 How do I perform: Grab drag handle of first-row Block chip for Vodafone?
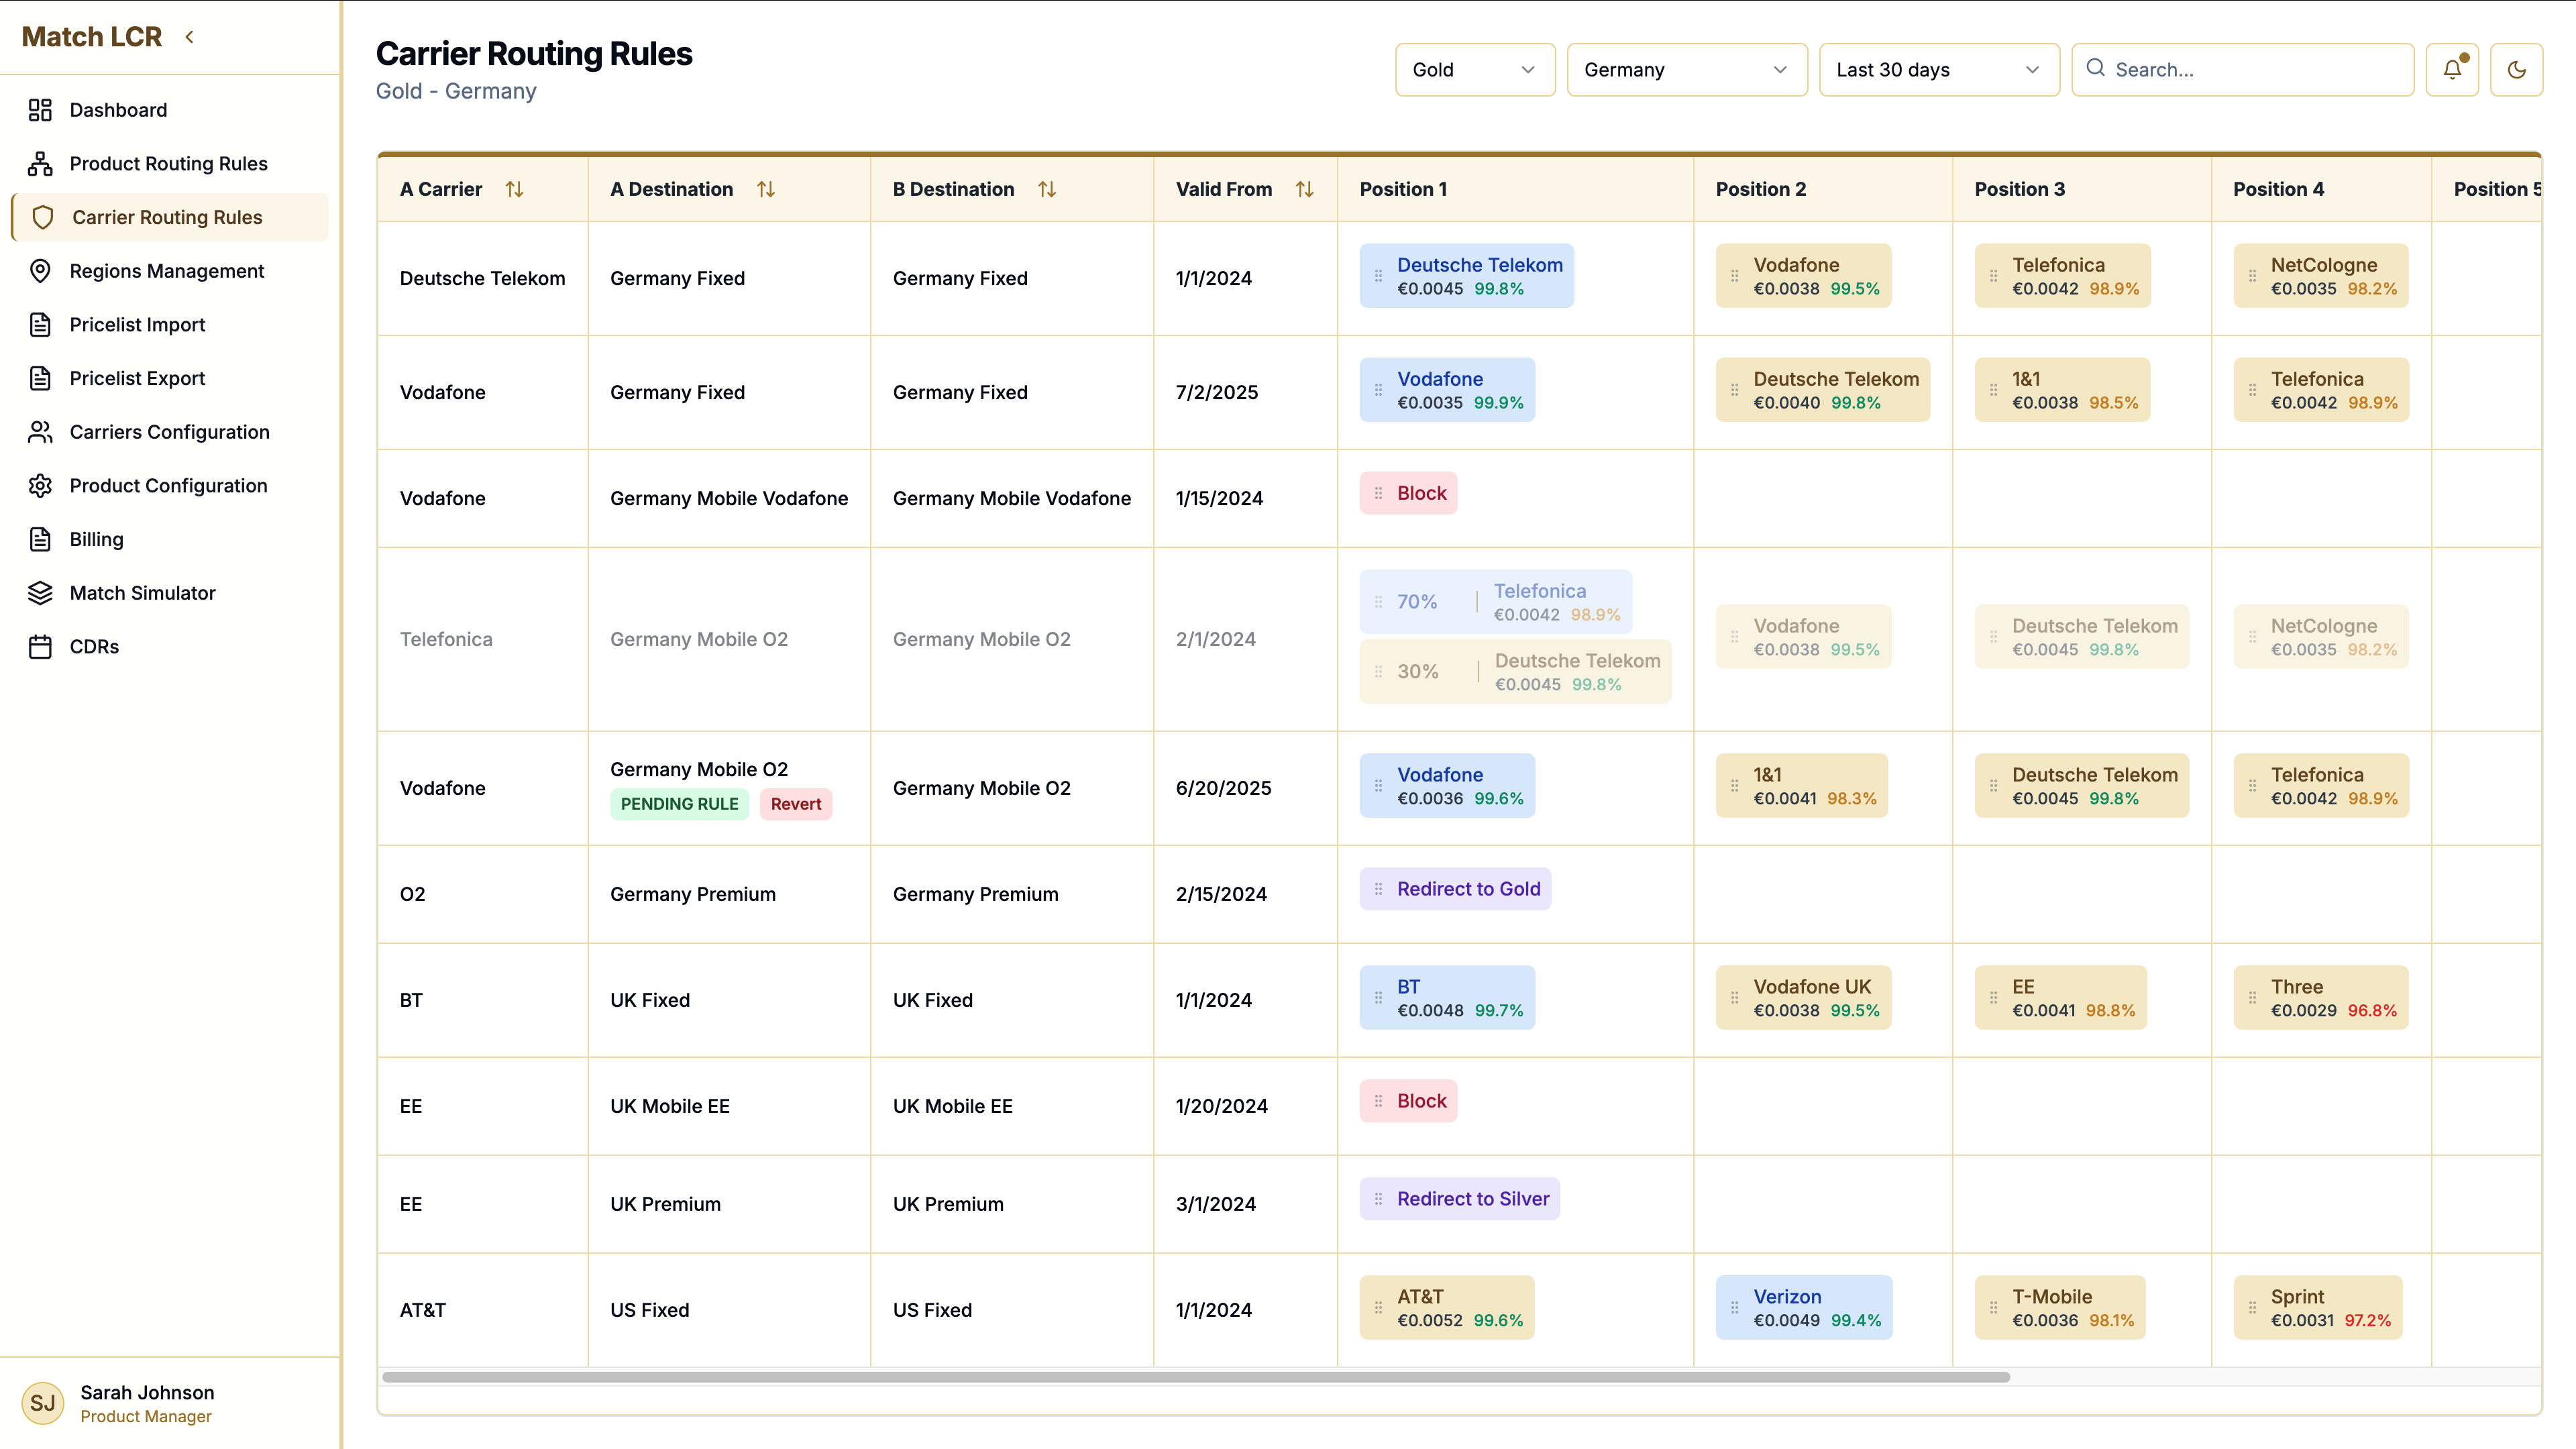click(1378, 493)
